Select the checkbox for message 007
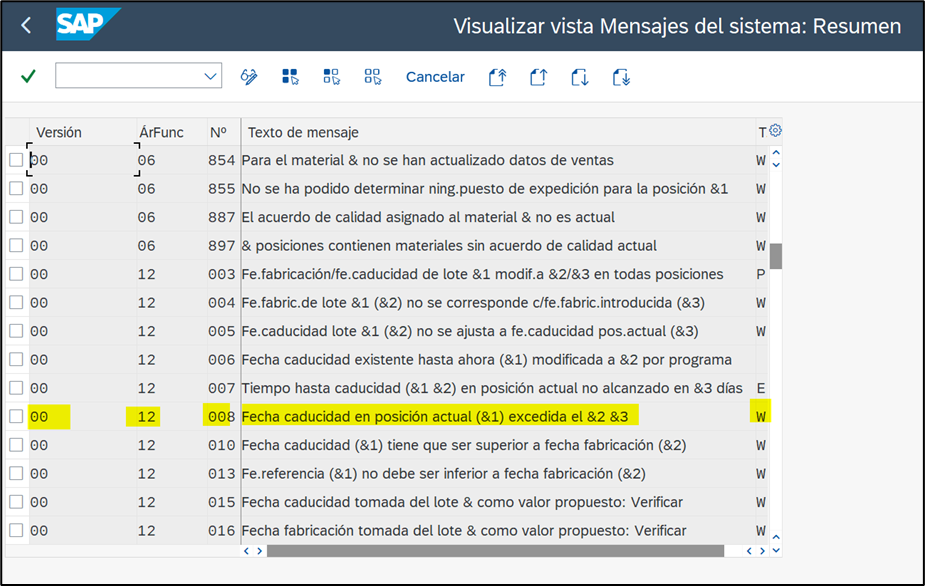The width and height of the screenshot is (925, 586). point(16,388)
